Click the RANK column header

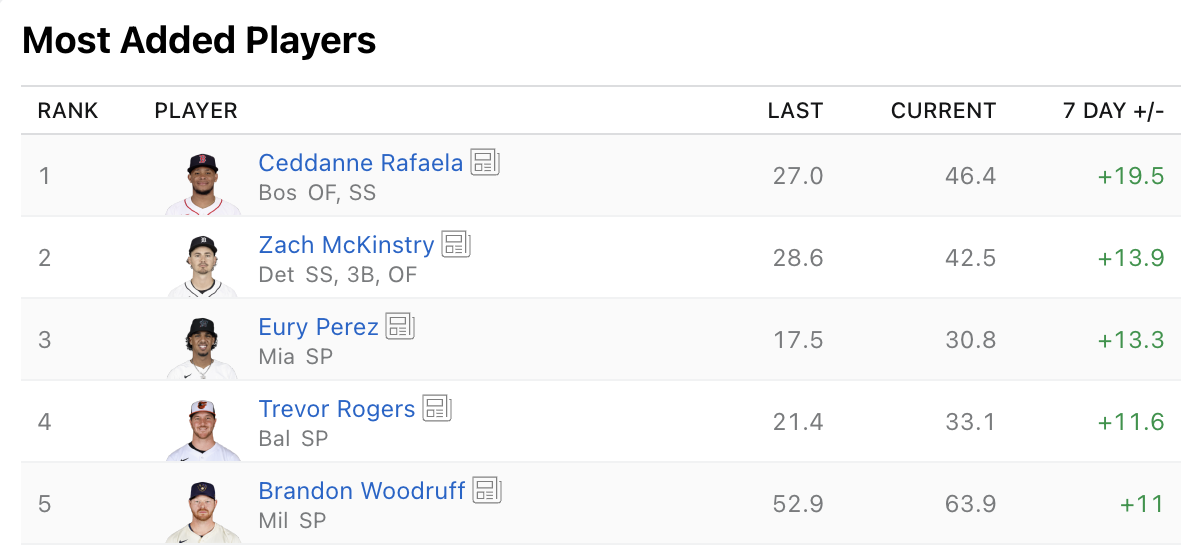point(68,111)
